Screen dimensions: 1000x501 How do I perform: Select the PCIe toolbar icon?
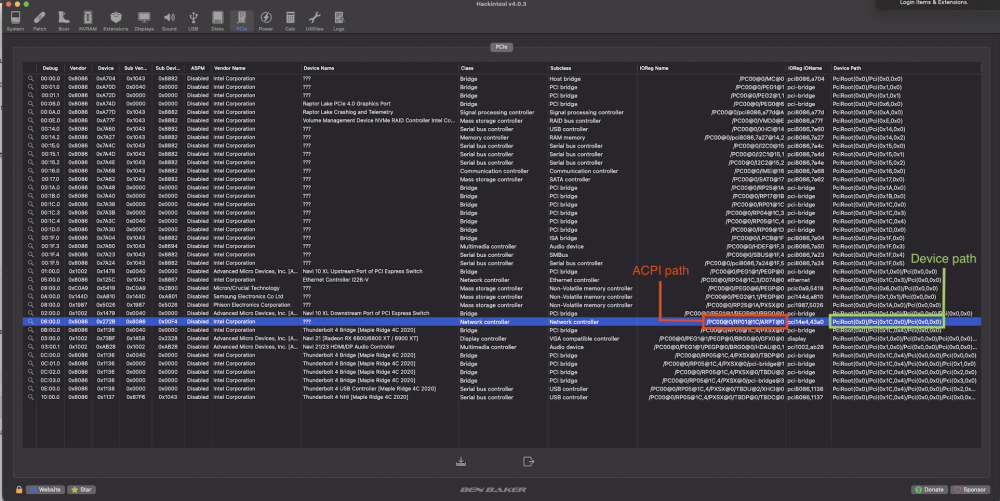242,20
